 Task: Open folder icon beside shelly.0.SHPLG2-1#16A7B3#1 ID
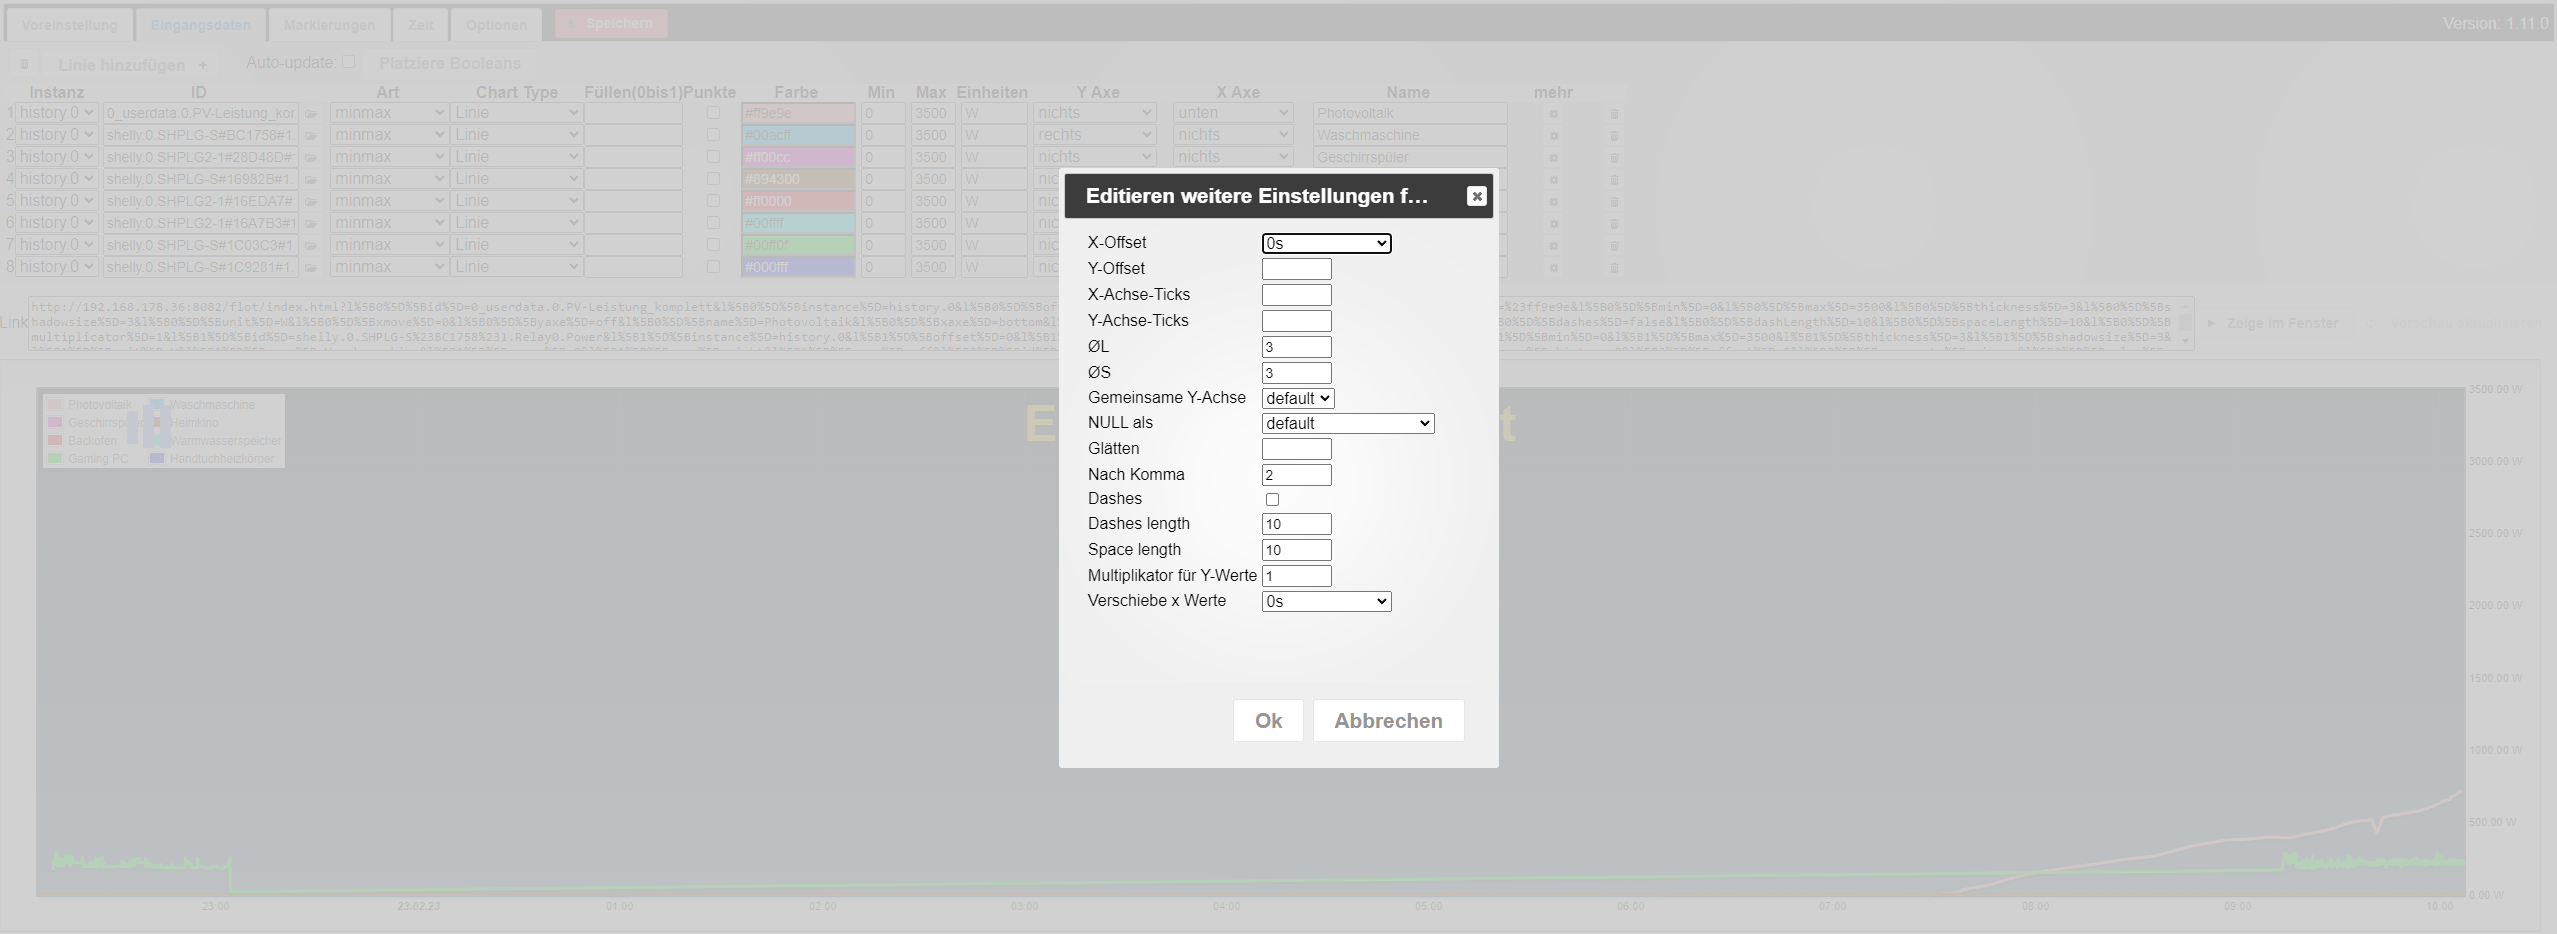point(311,224)
